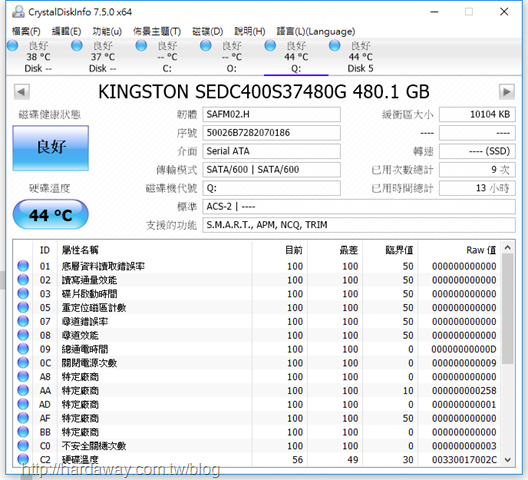528x480 pixels.
Task: Click the 臨界值 column header
Action: click(x=390, y=250)
